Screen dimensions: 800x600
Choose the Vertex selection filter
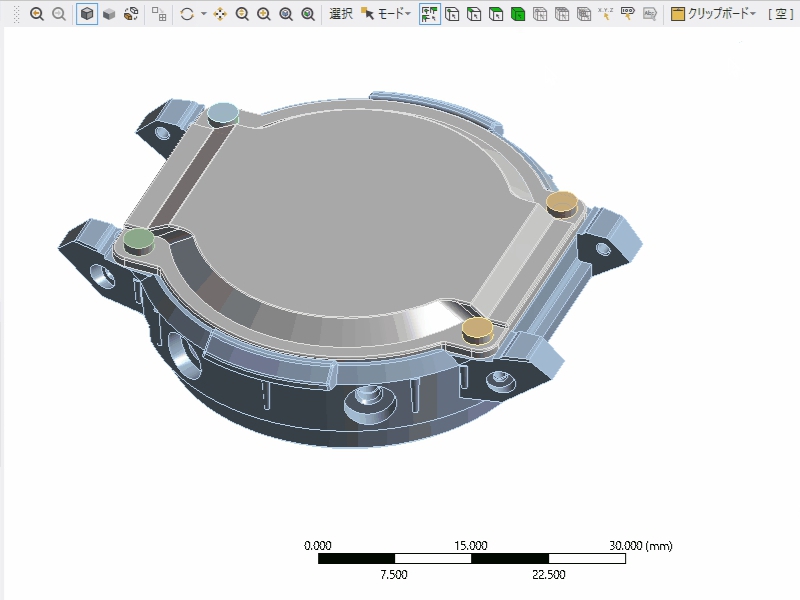click(x=452, y=14)
